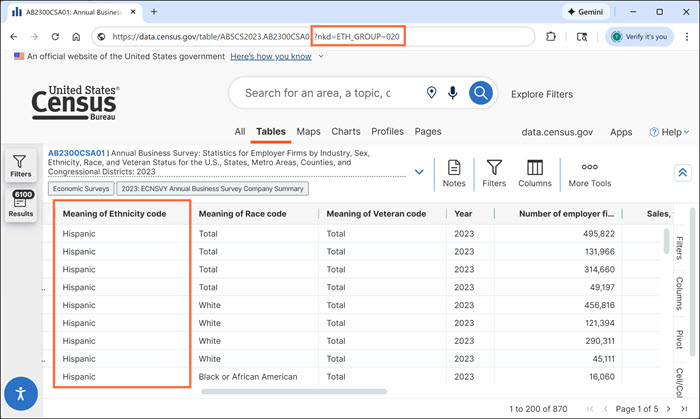This screenshot has height=419, width=700.
Task: Switch to the All tab
Action: coord(240,132)
